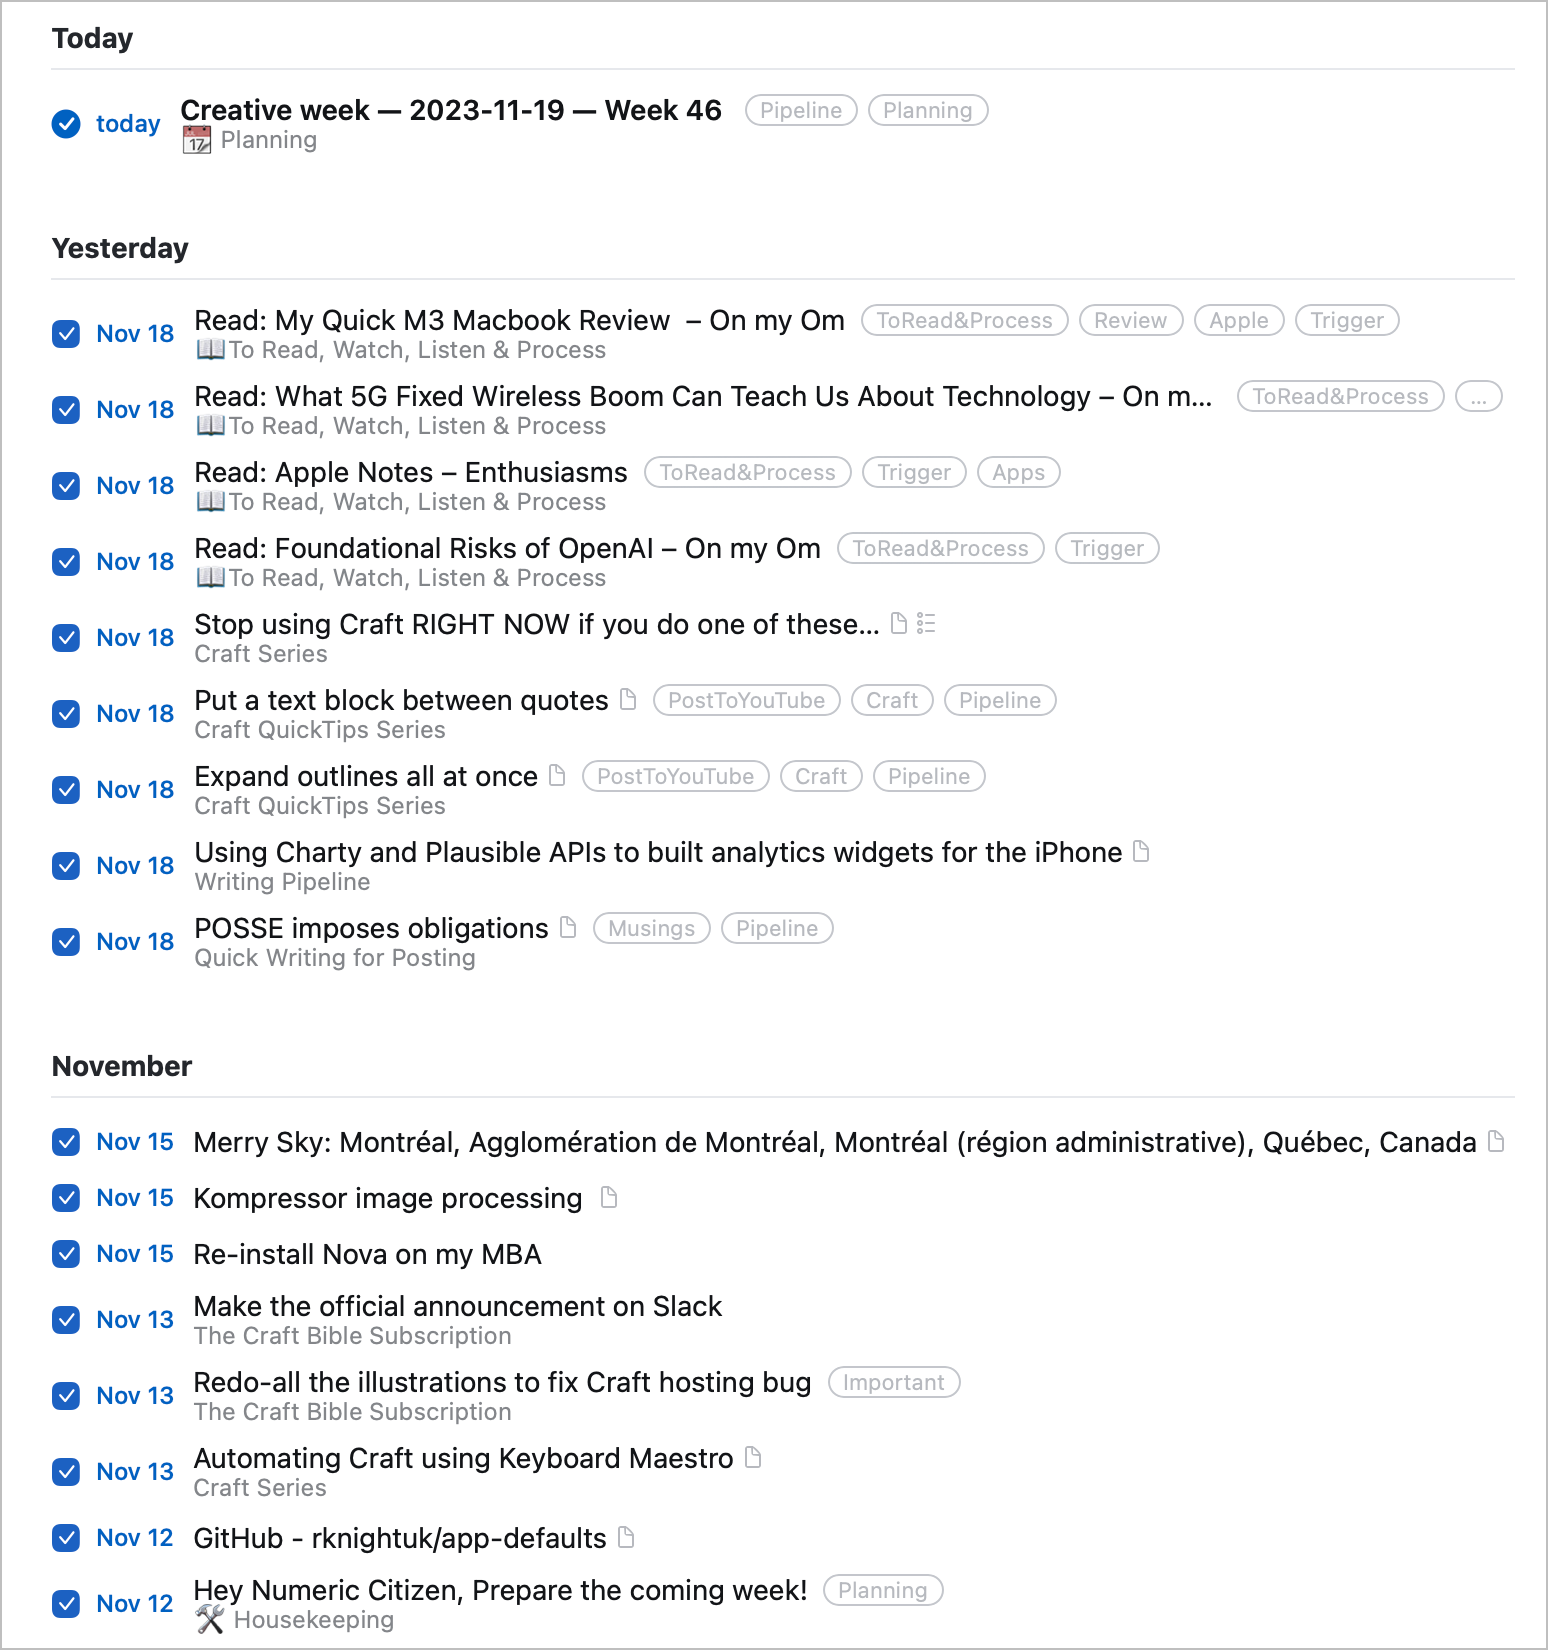Click the Yesterday section header

click(x=120, y=248)
